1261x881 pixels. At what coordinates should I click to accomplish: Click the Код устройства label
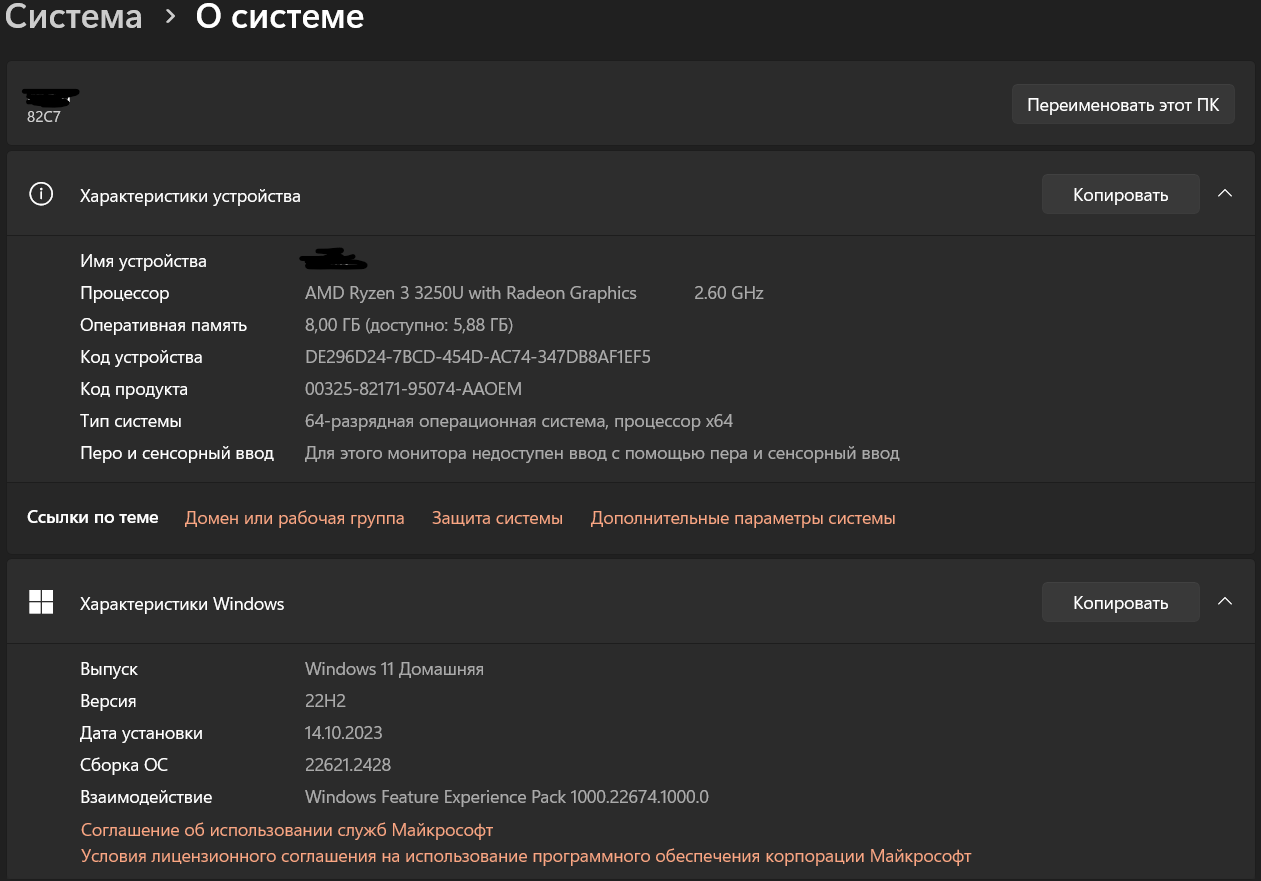(x=141, y=357)
